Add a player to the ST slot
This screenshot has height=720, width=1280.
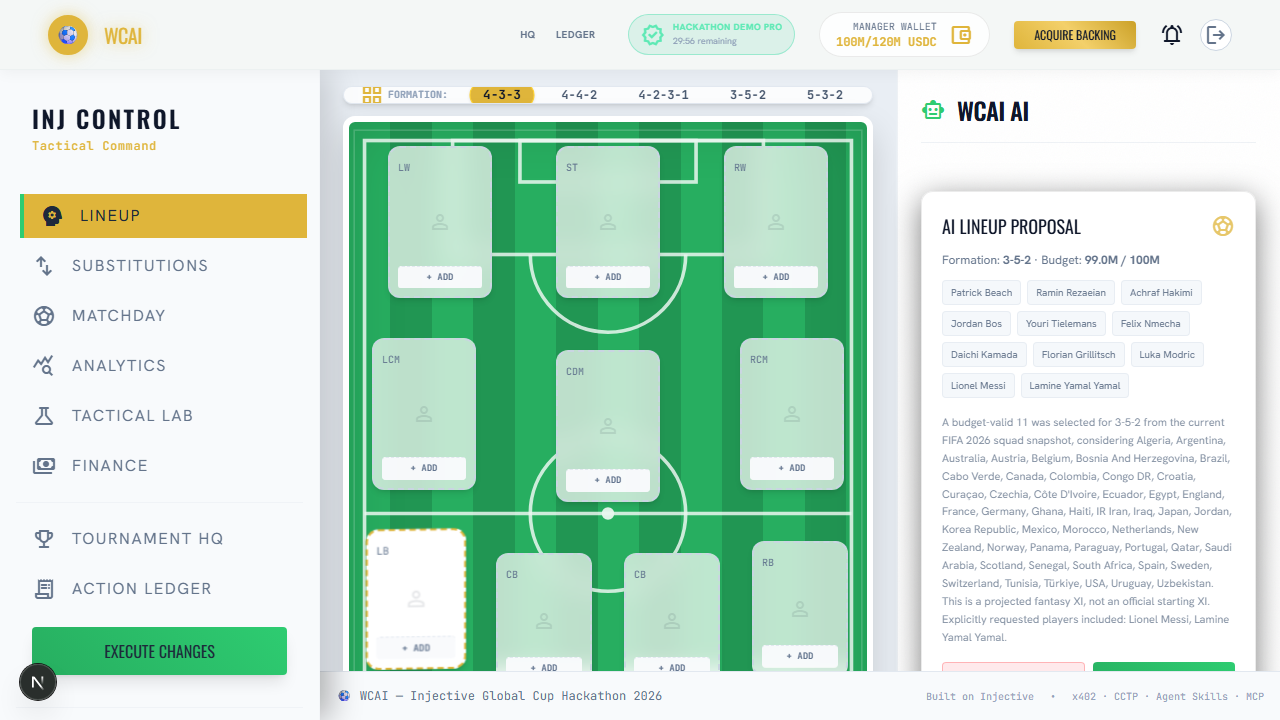(608, 277)
